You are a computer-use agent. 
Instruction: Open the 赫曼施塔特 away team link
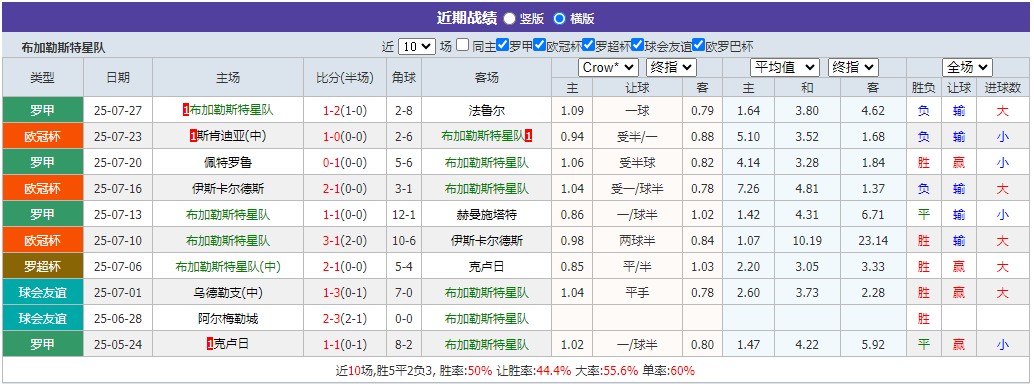pyautogui.click(x=487, y=214)
